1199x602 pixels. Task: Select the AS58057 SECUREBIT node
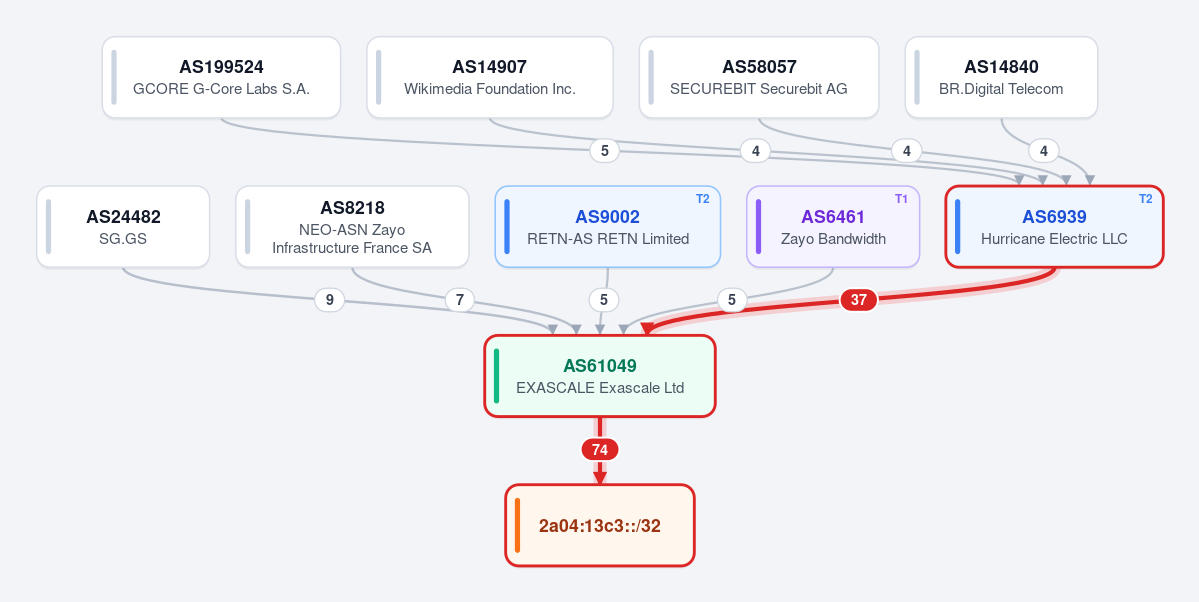[759, 77]
